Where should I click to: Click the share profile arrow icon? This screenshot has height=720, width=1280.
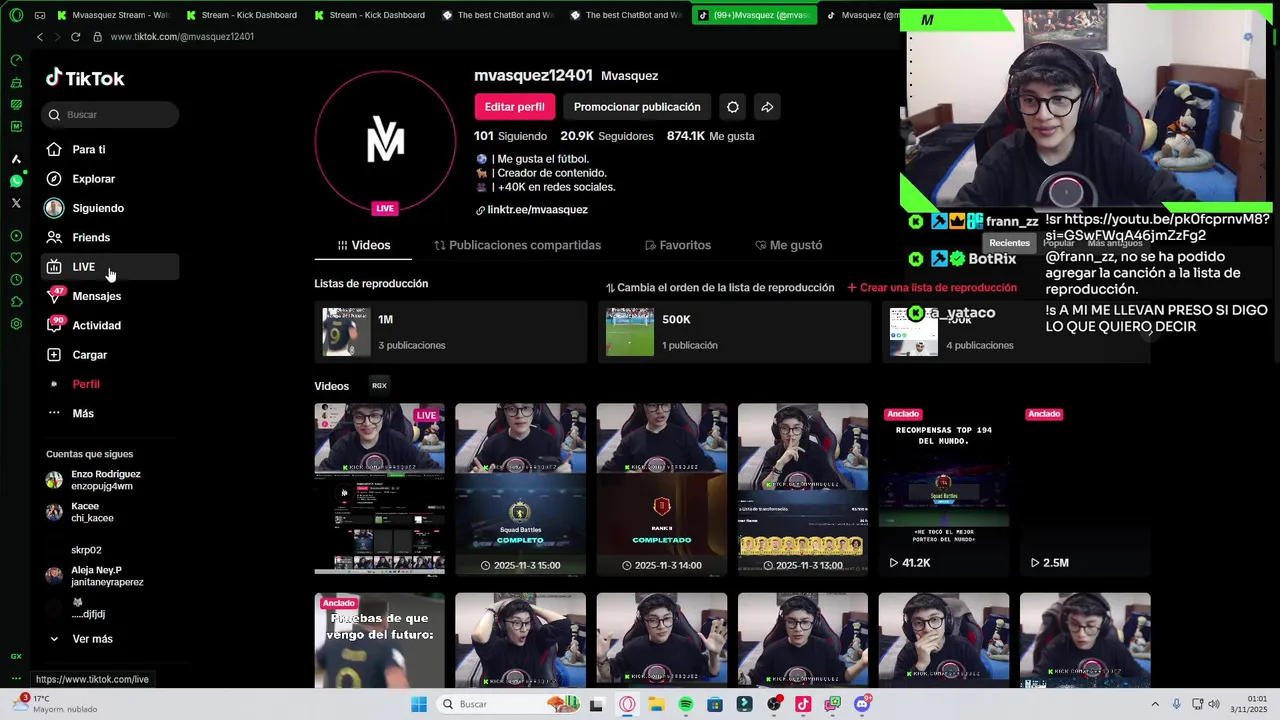coord(767,107)
